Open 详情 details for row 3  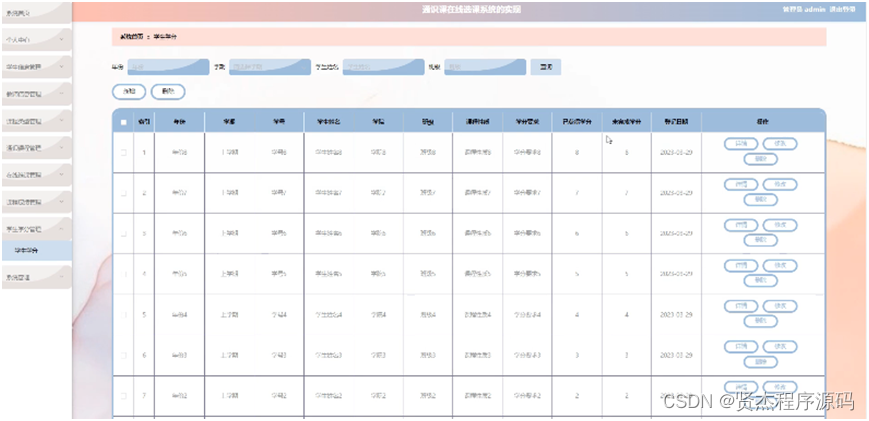pos(741,225)
